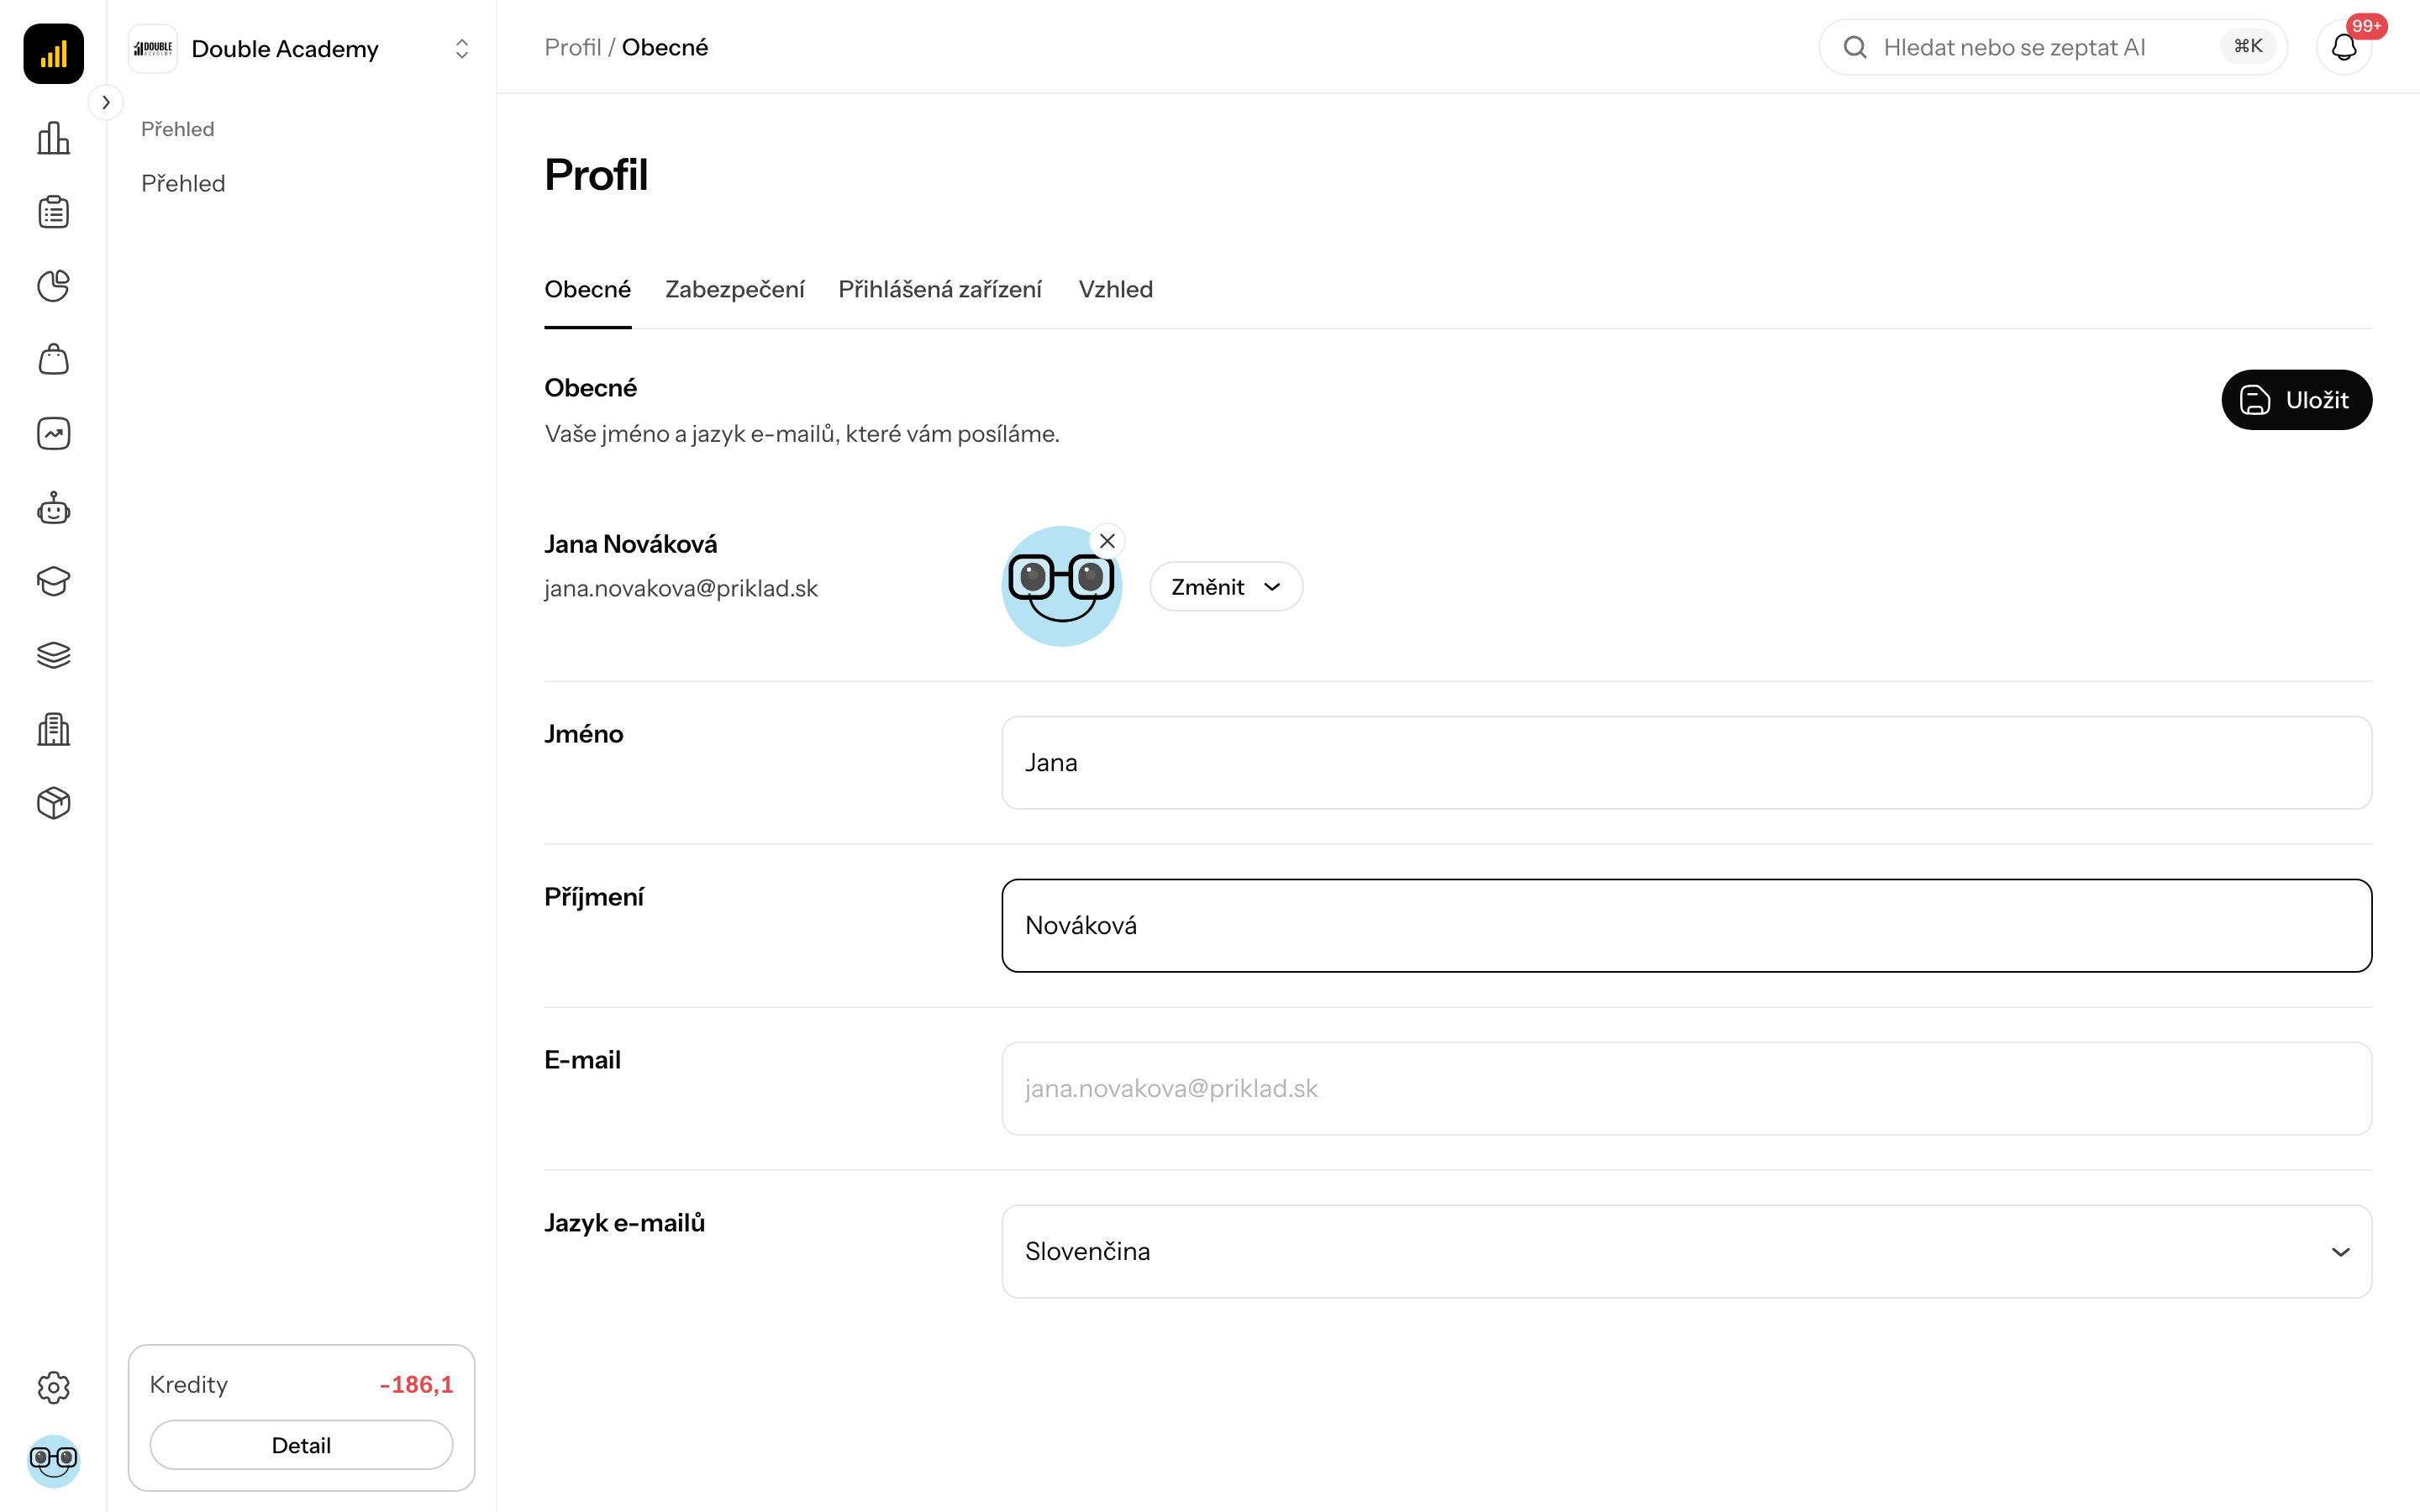Open the shopping bag sidebar icon

click(53, 360)
